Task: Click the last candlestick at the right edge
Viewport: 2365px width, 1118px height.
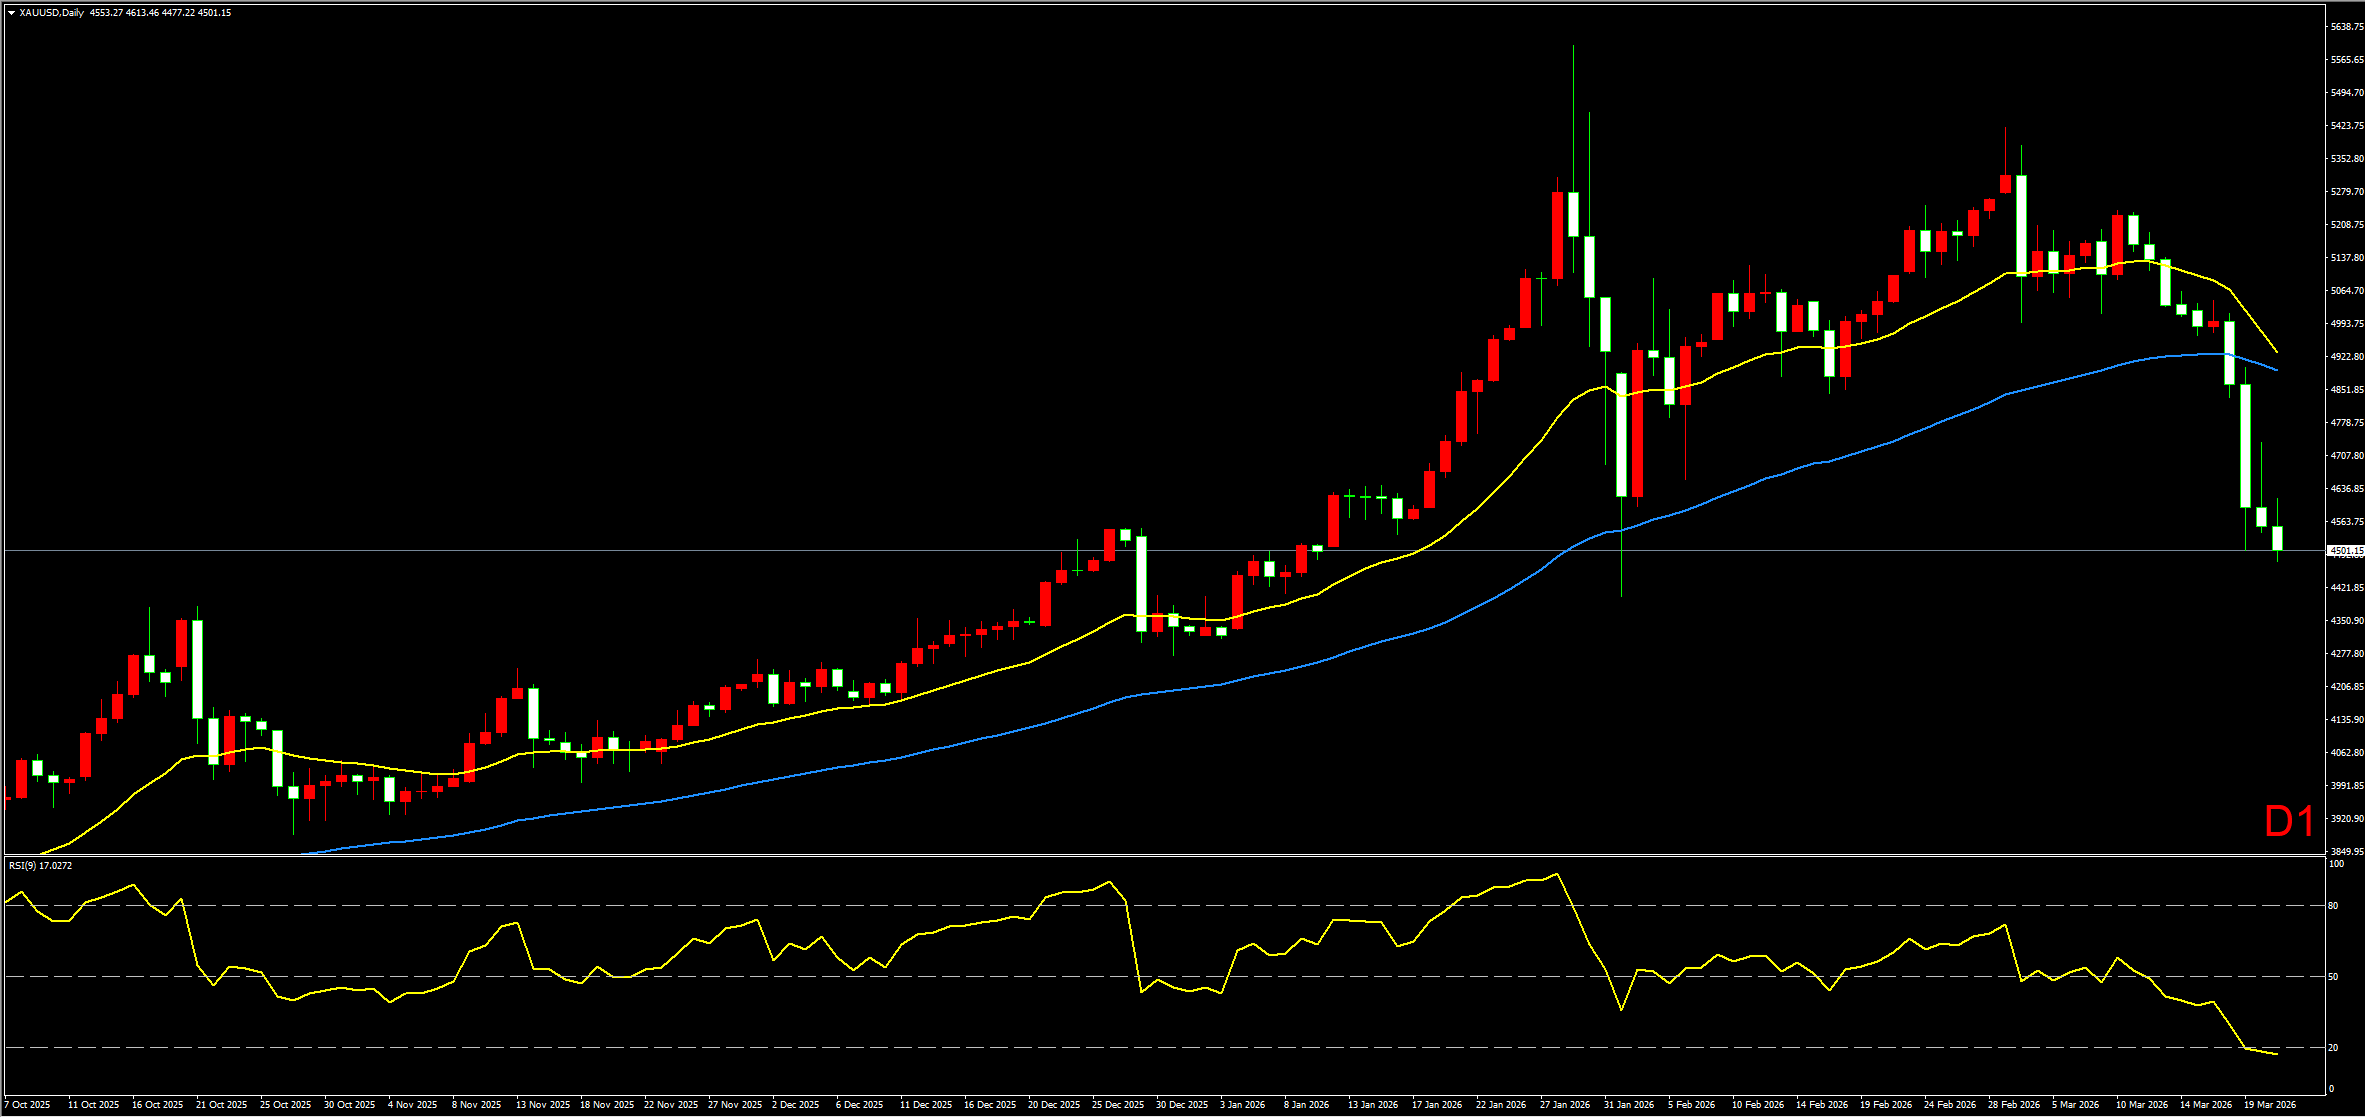Action: [x=2278, y=538]
